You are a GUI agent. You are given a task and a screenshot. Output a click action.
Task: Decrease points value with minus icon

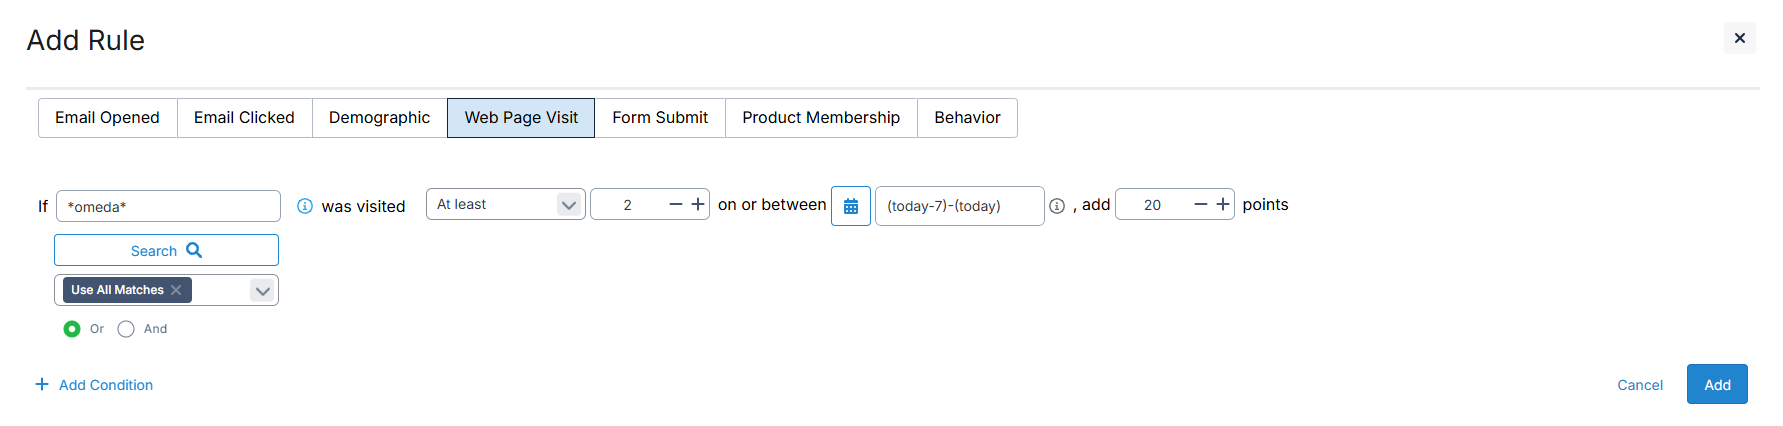[1201, 204]
